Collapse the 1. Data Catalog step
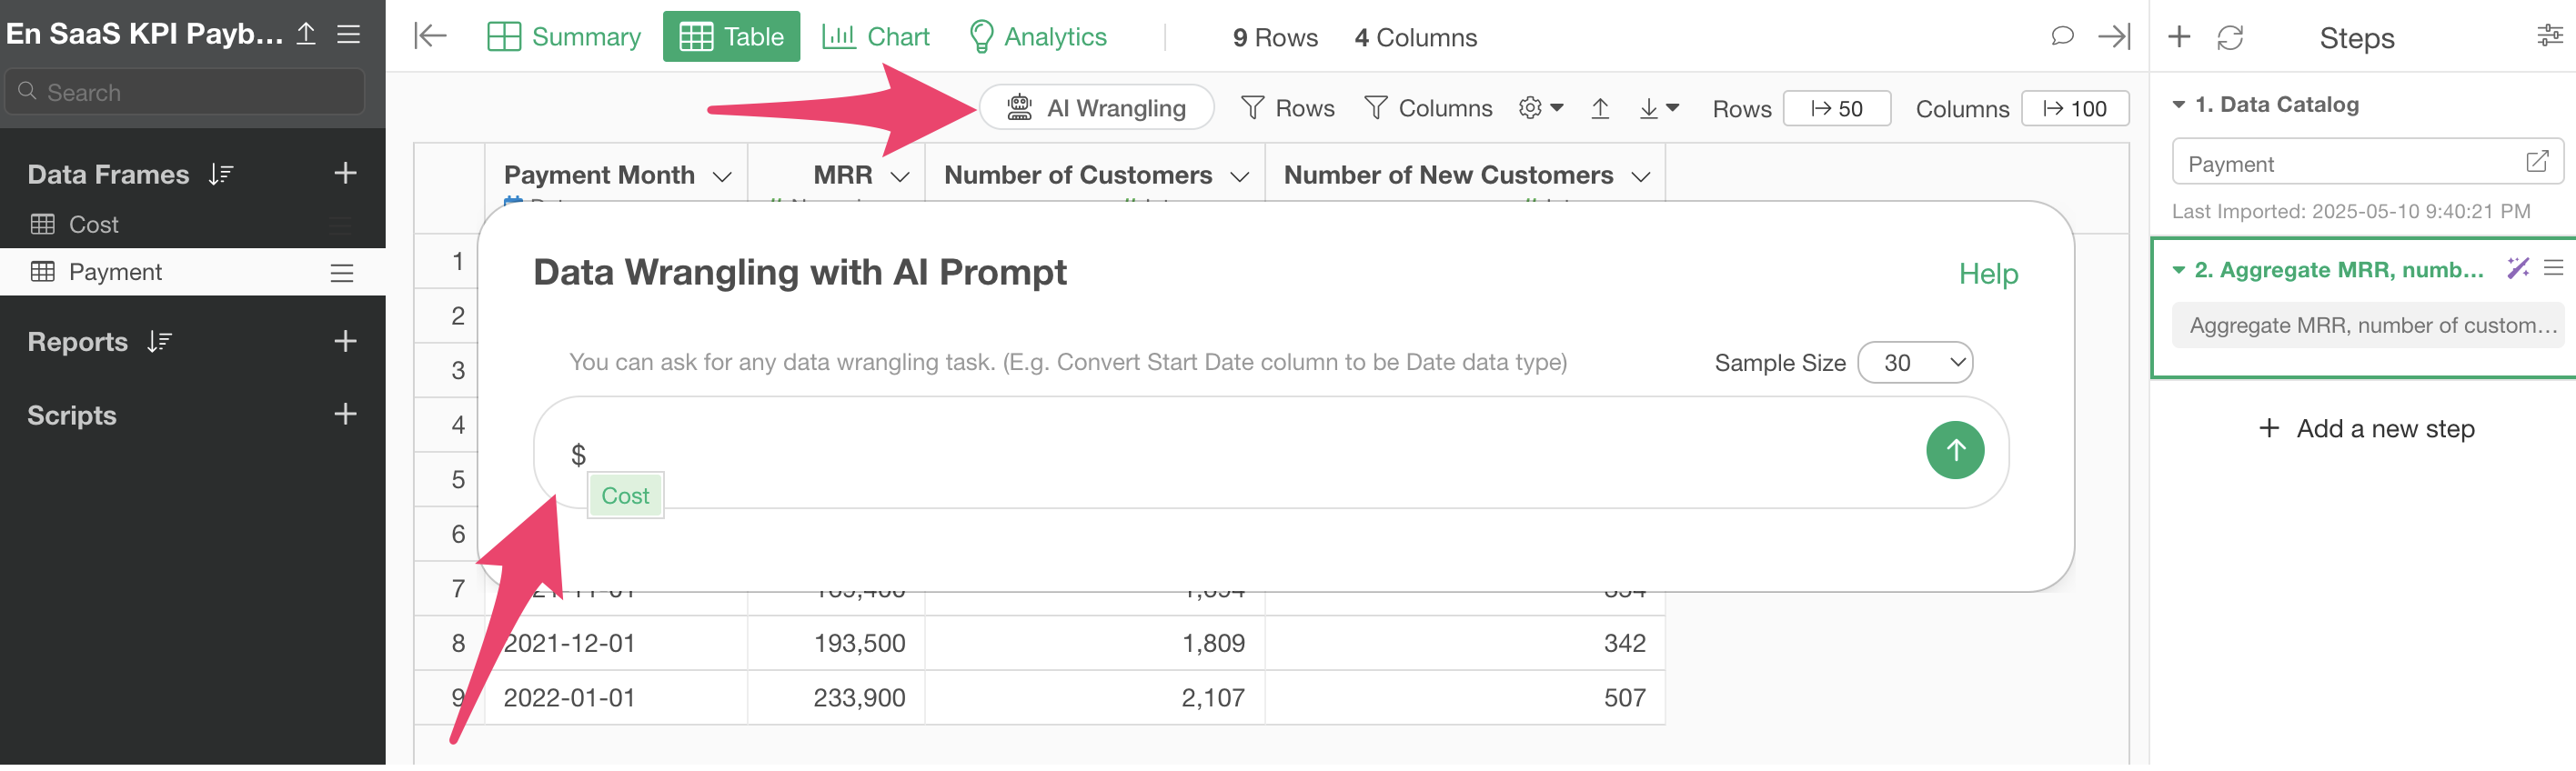The height and width of the screenshot is (771, 2576). point(2178,105)
